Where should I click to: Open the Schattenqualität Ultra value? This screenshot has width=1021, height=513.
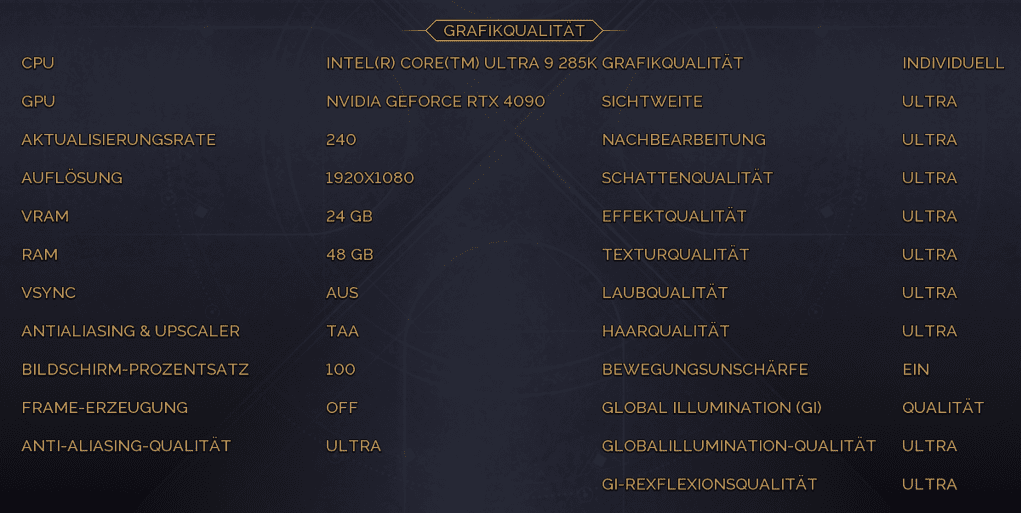pos(929,178)
